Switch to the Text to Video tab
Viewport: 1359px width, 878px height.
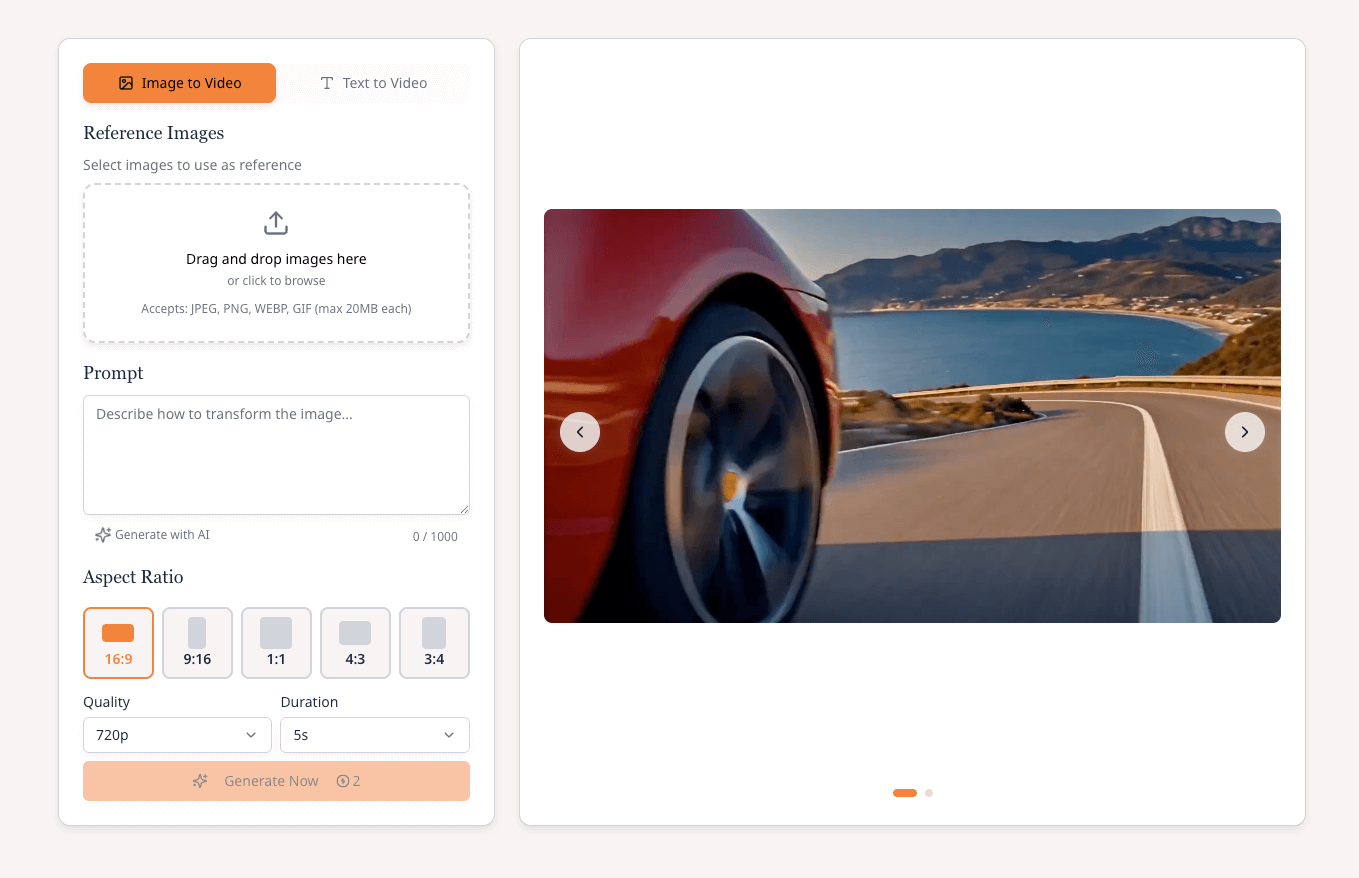(374, 83)
